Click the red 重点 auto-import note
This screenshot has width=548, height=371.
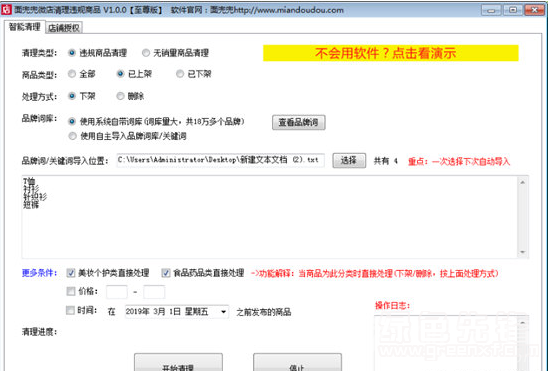coord(459,161)
